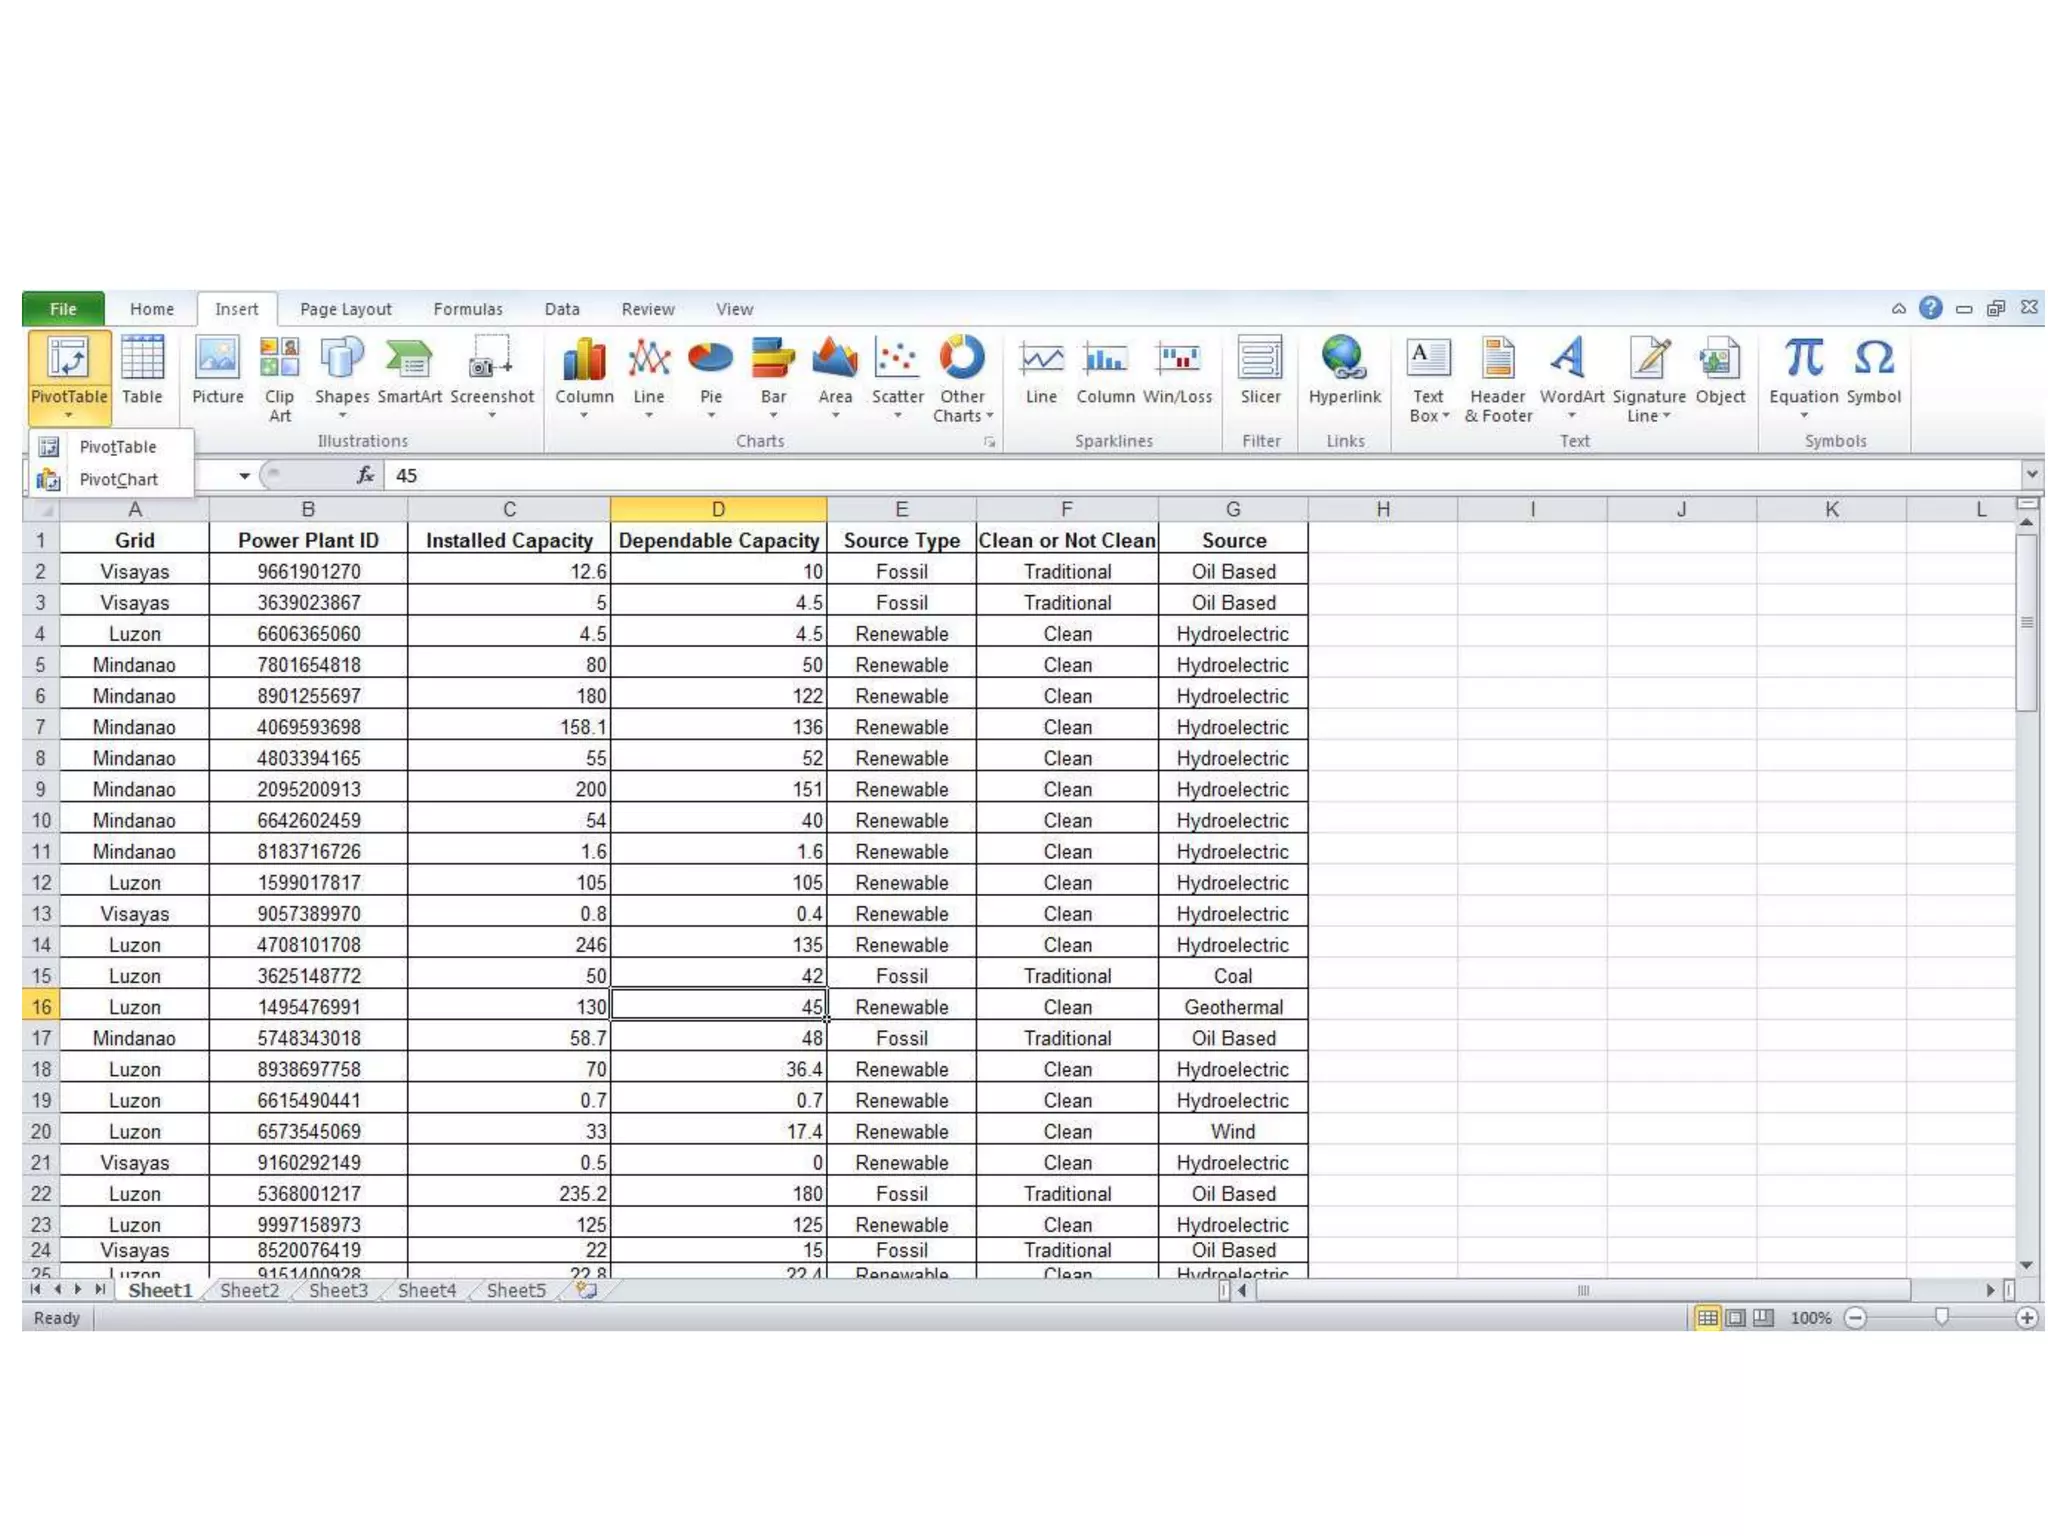
Task: Select column D header
Action: pos(718,509)
